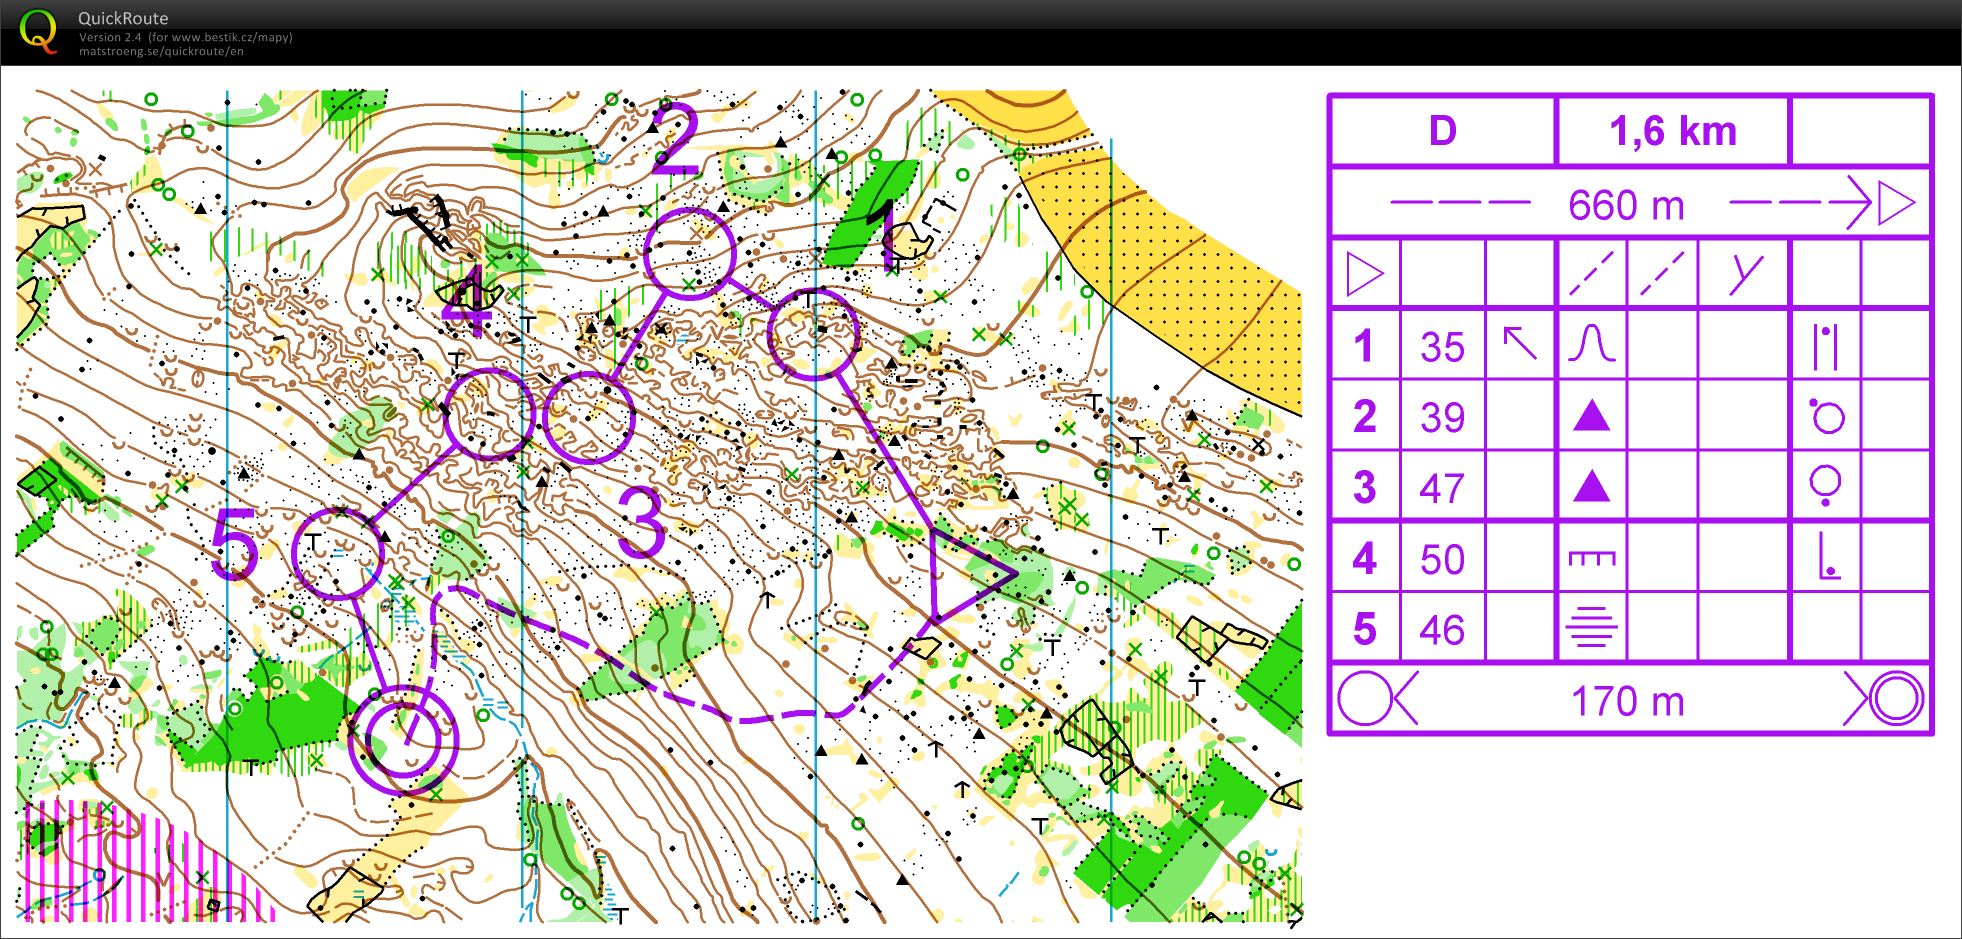Image resolution: width=1962 pixels, height=939 pixels.
Task: Select the control circle nearest the large number 2
Action: (x=690, y=253)
